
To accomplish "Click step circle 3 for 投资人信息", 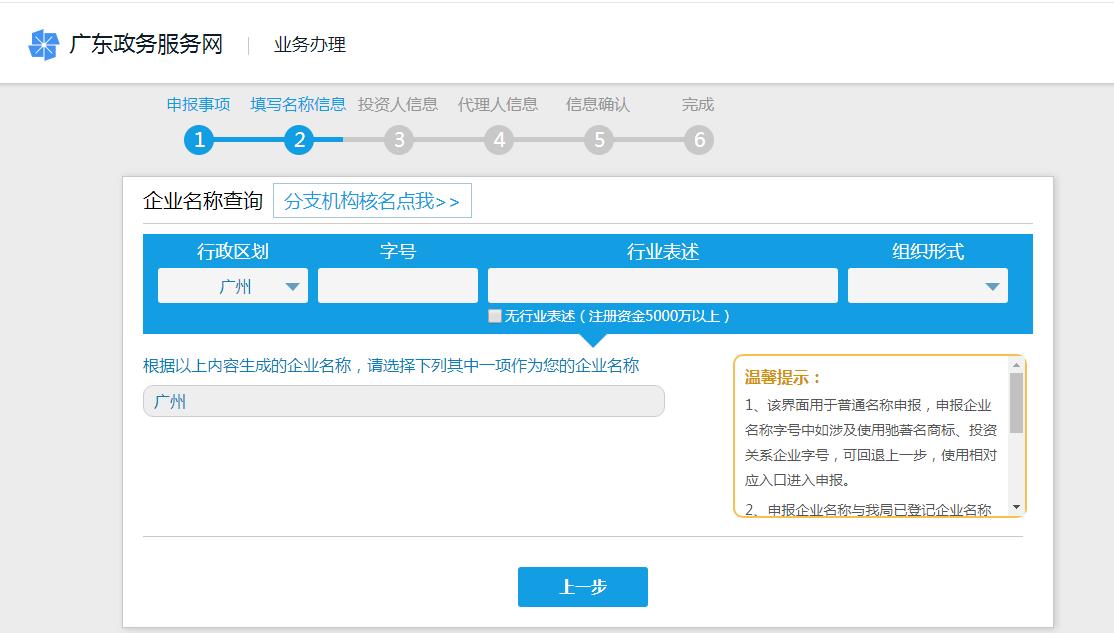I will click(399, 140).
